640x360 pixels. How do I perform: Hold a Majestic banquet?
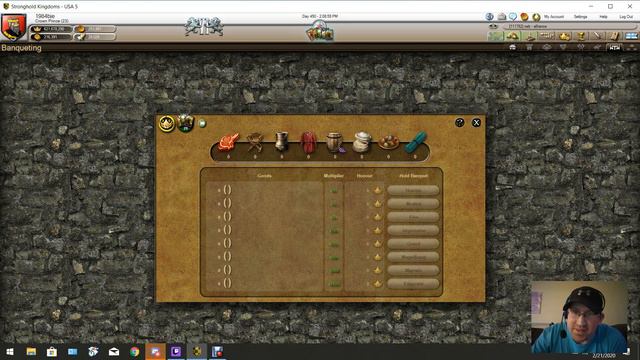(x=413, y=270)
